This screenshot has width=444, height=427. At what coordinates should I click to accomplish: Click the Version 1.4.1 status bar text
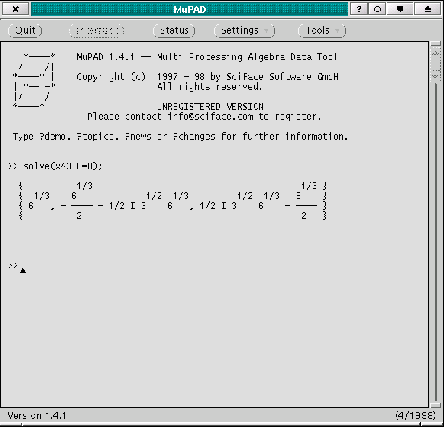37,416
